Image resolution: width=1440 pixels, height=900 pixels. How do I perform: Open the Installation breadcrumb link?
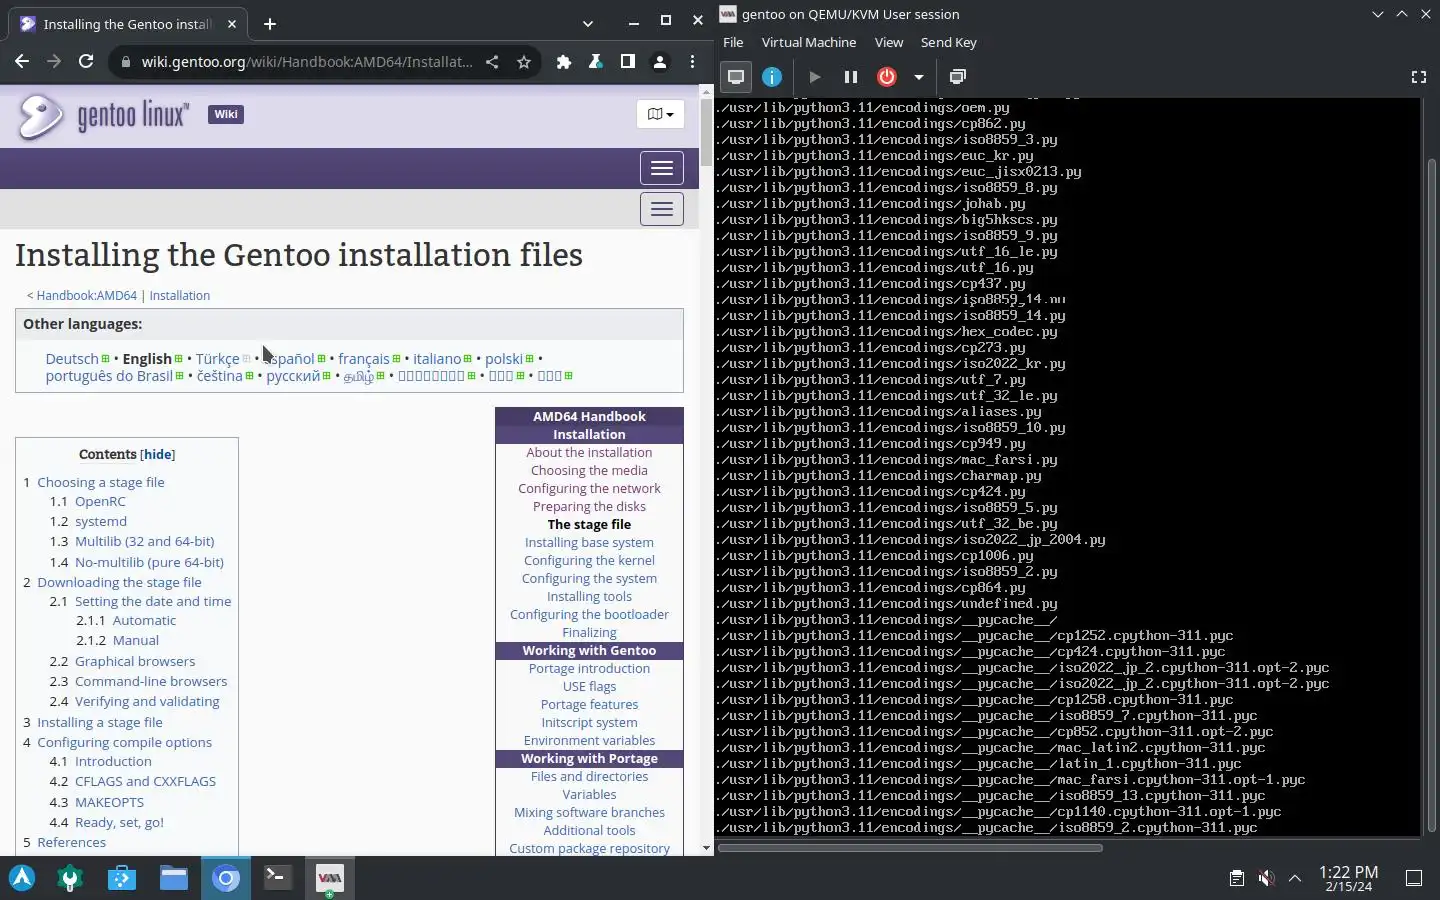tap(180, 296)
